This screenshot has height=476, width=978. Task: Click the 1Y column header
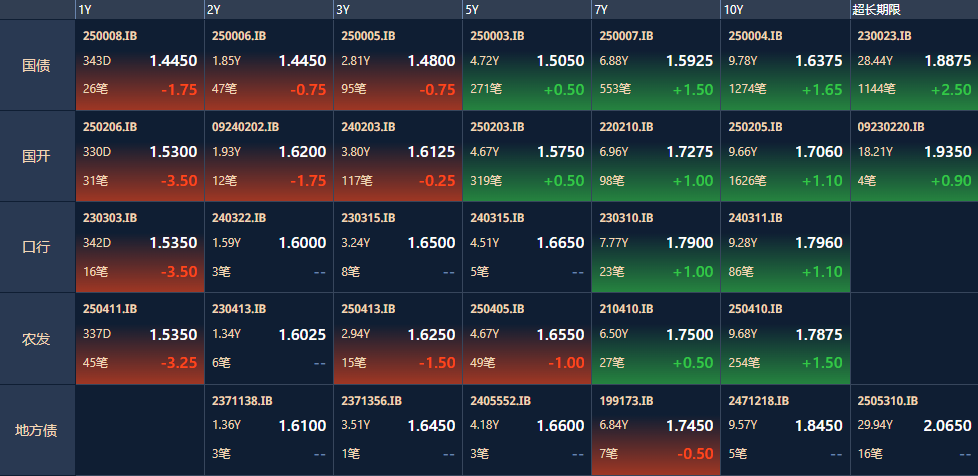click(140, 10)
